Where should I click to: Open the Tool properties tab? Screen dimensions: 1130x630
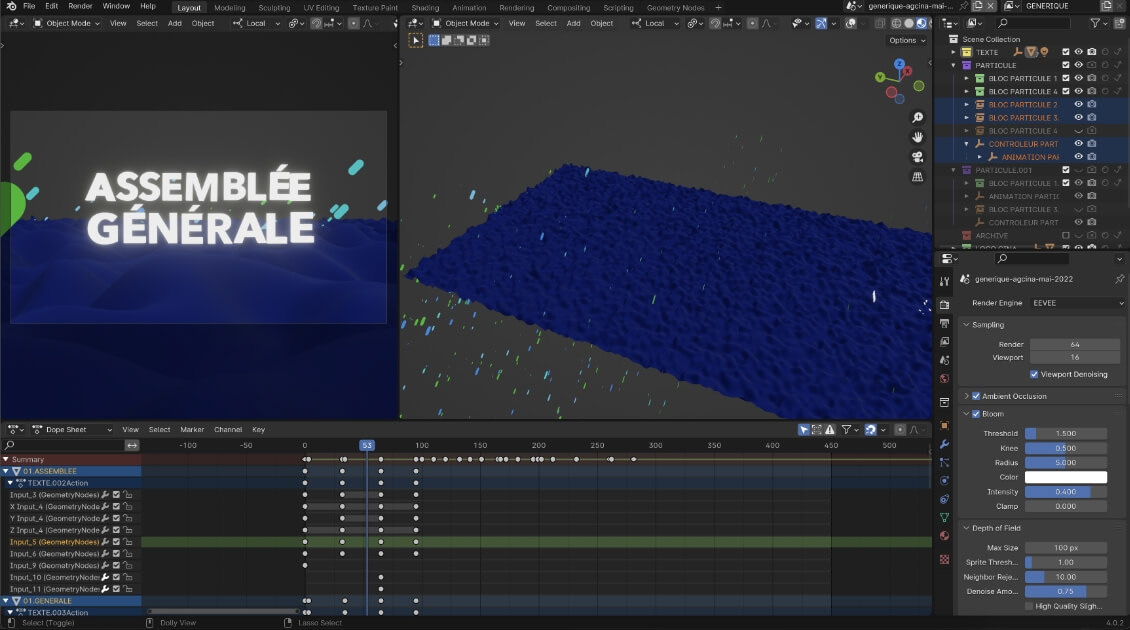click(x=944, y=281)
